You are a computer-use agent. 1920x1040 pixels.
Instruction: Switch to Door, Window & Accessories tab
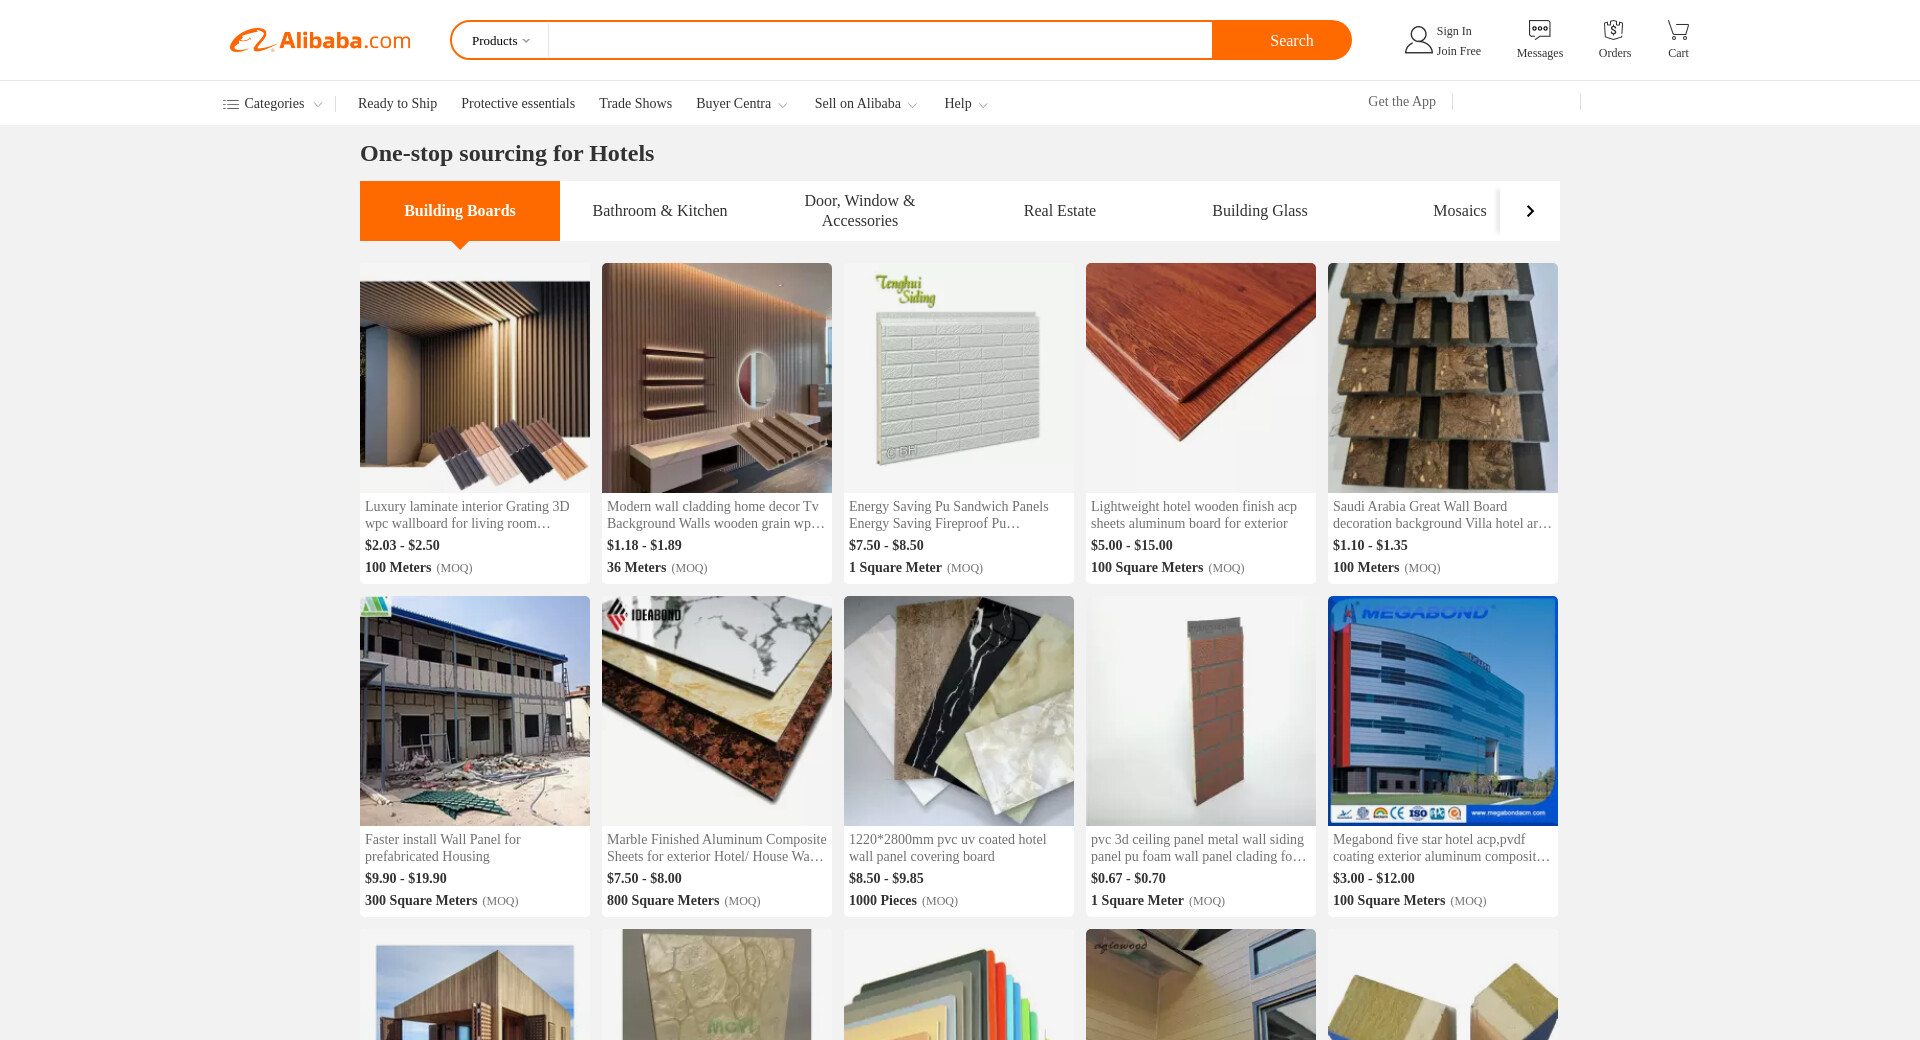860,211
